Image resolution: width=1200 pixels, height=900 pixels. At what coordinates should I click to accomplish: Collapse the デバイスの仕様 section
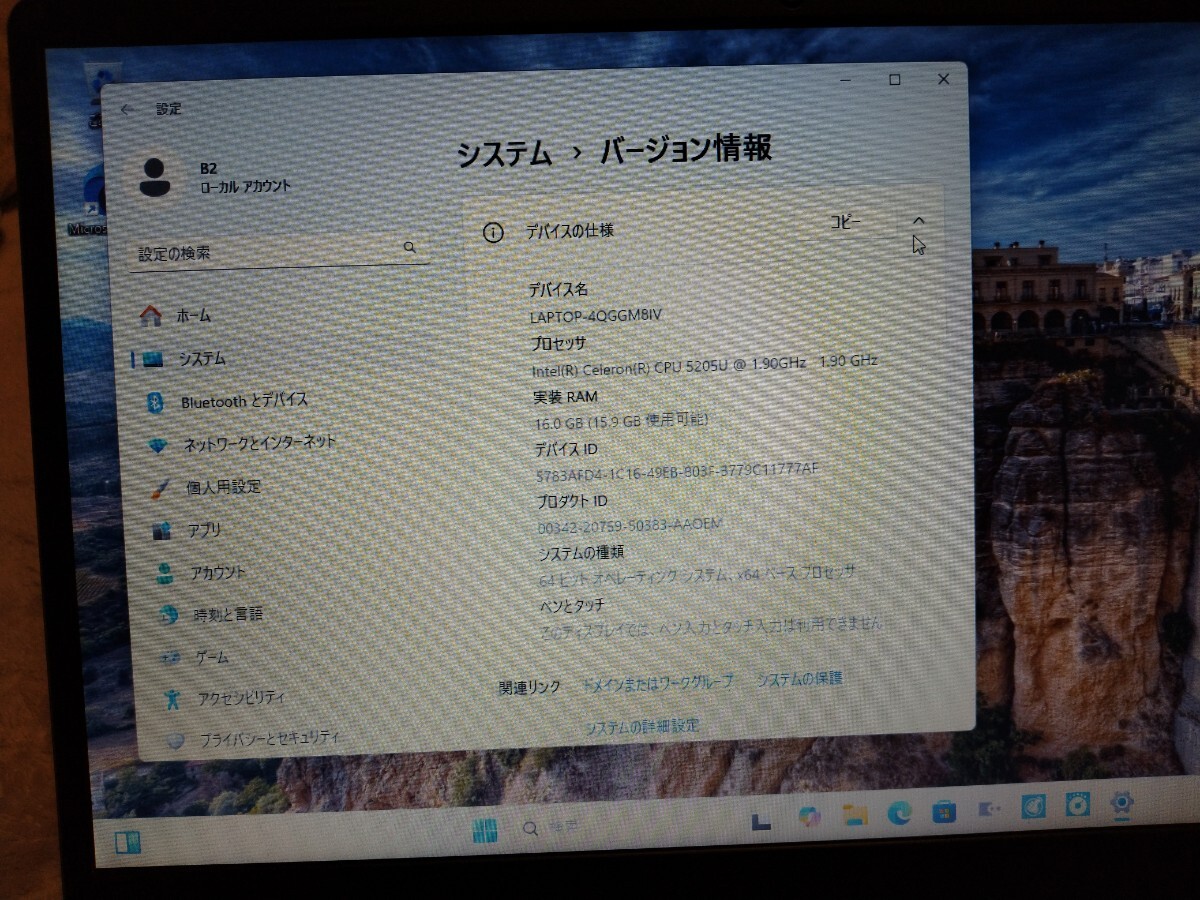pos(919,222)
